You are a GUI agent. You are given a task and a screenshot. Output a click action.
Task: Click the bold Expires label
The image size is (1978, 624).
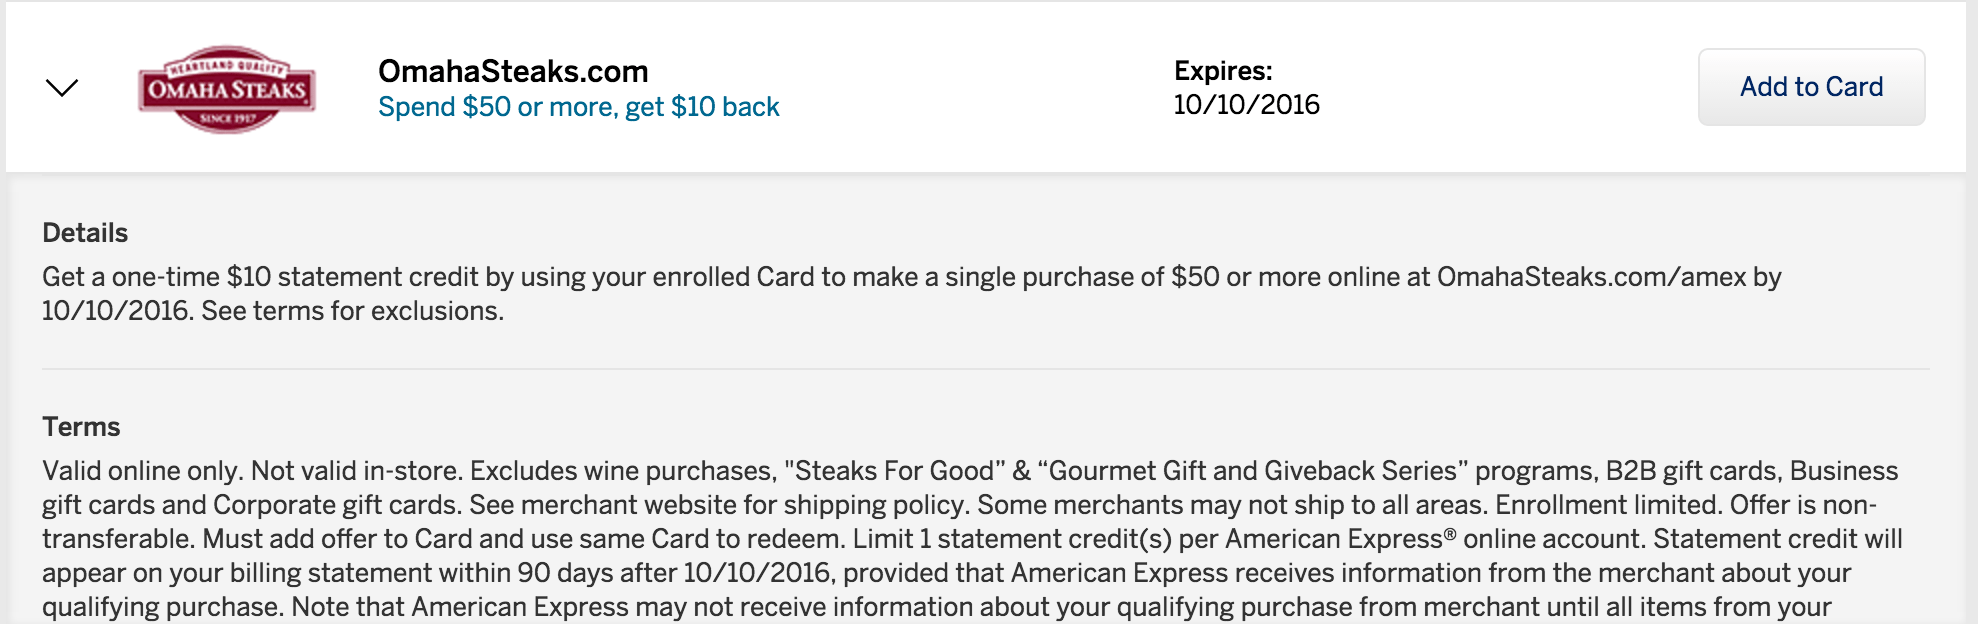(x=1223, y=71)
